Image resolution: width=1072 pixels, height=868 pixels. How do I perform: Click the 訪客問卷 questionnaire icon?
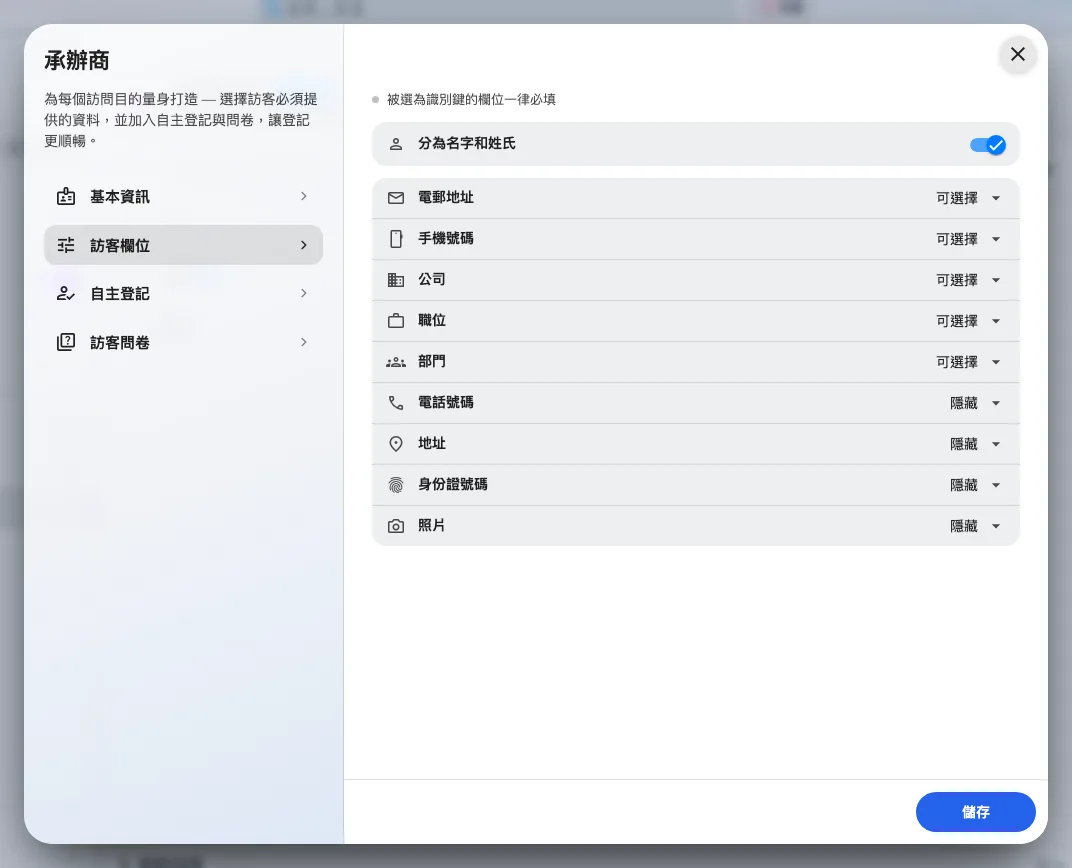coord(66,342)
